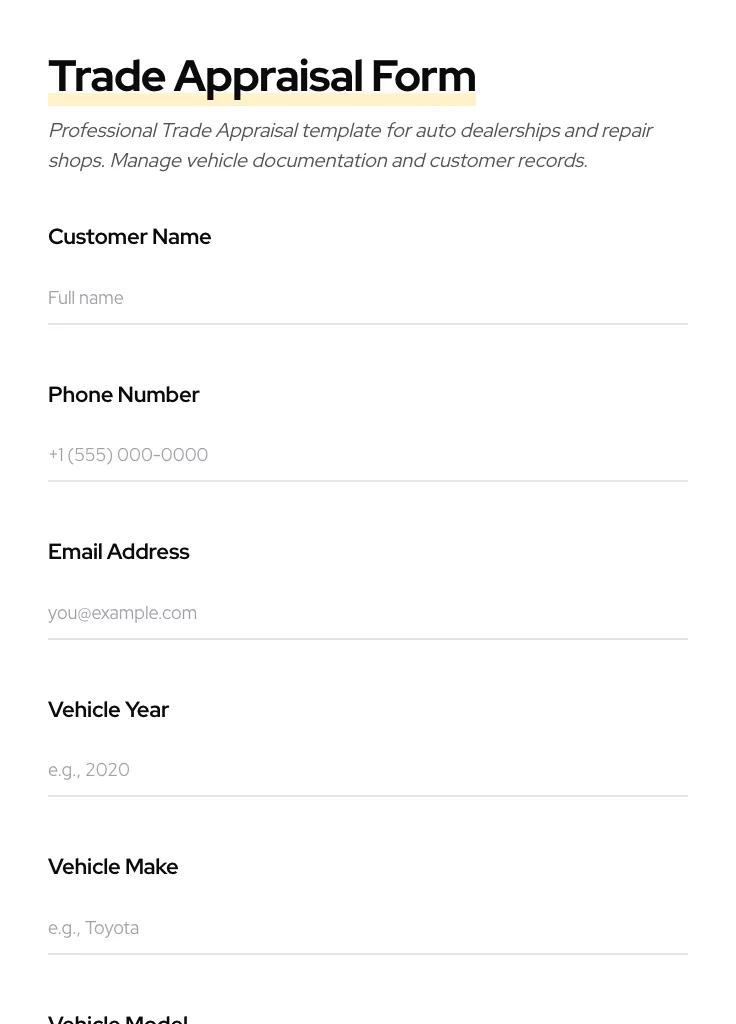
Task: Click the 'Full name' placeholder text
Action: tap(86, 298)
